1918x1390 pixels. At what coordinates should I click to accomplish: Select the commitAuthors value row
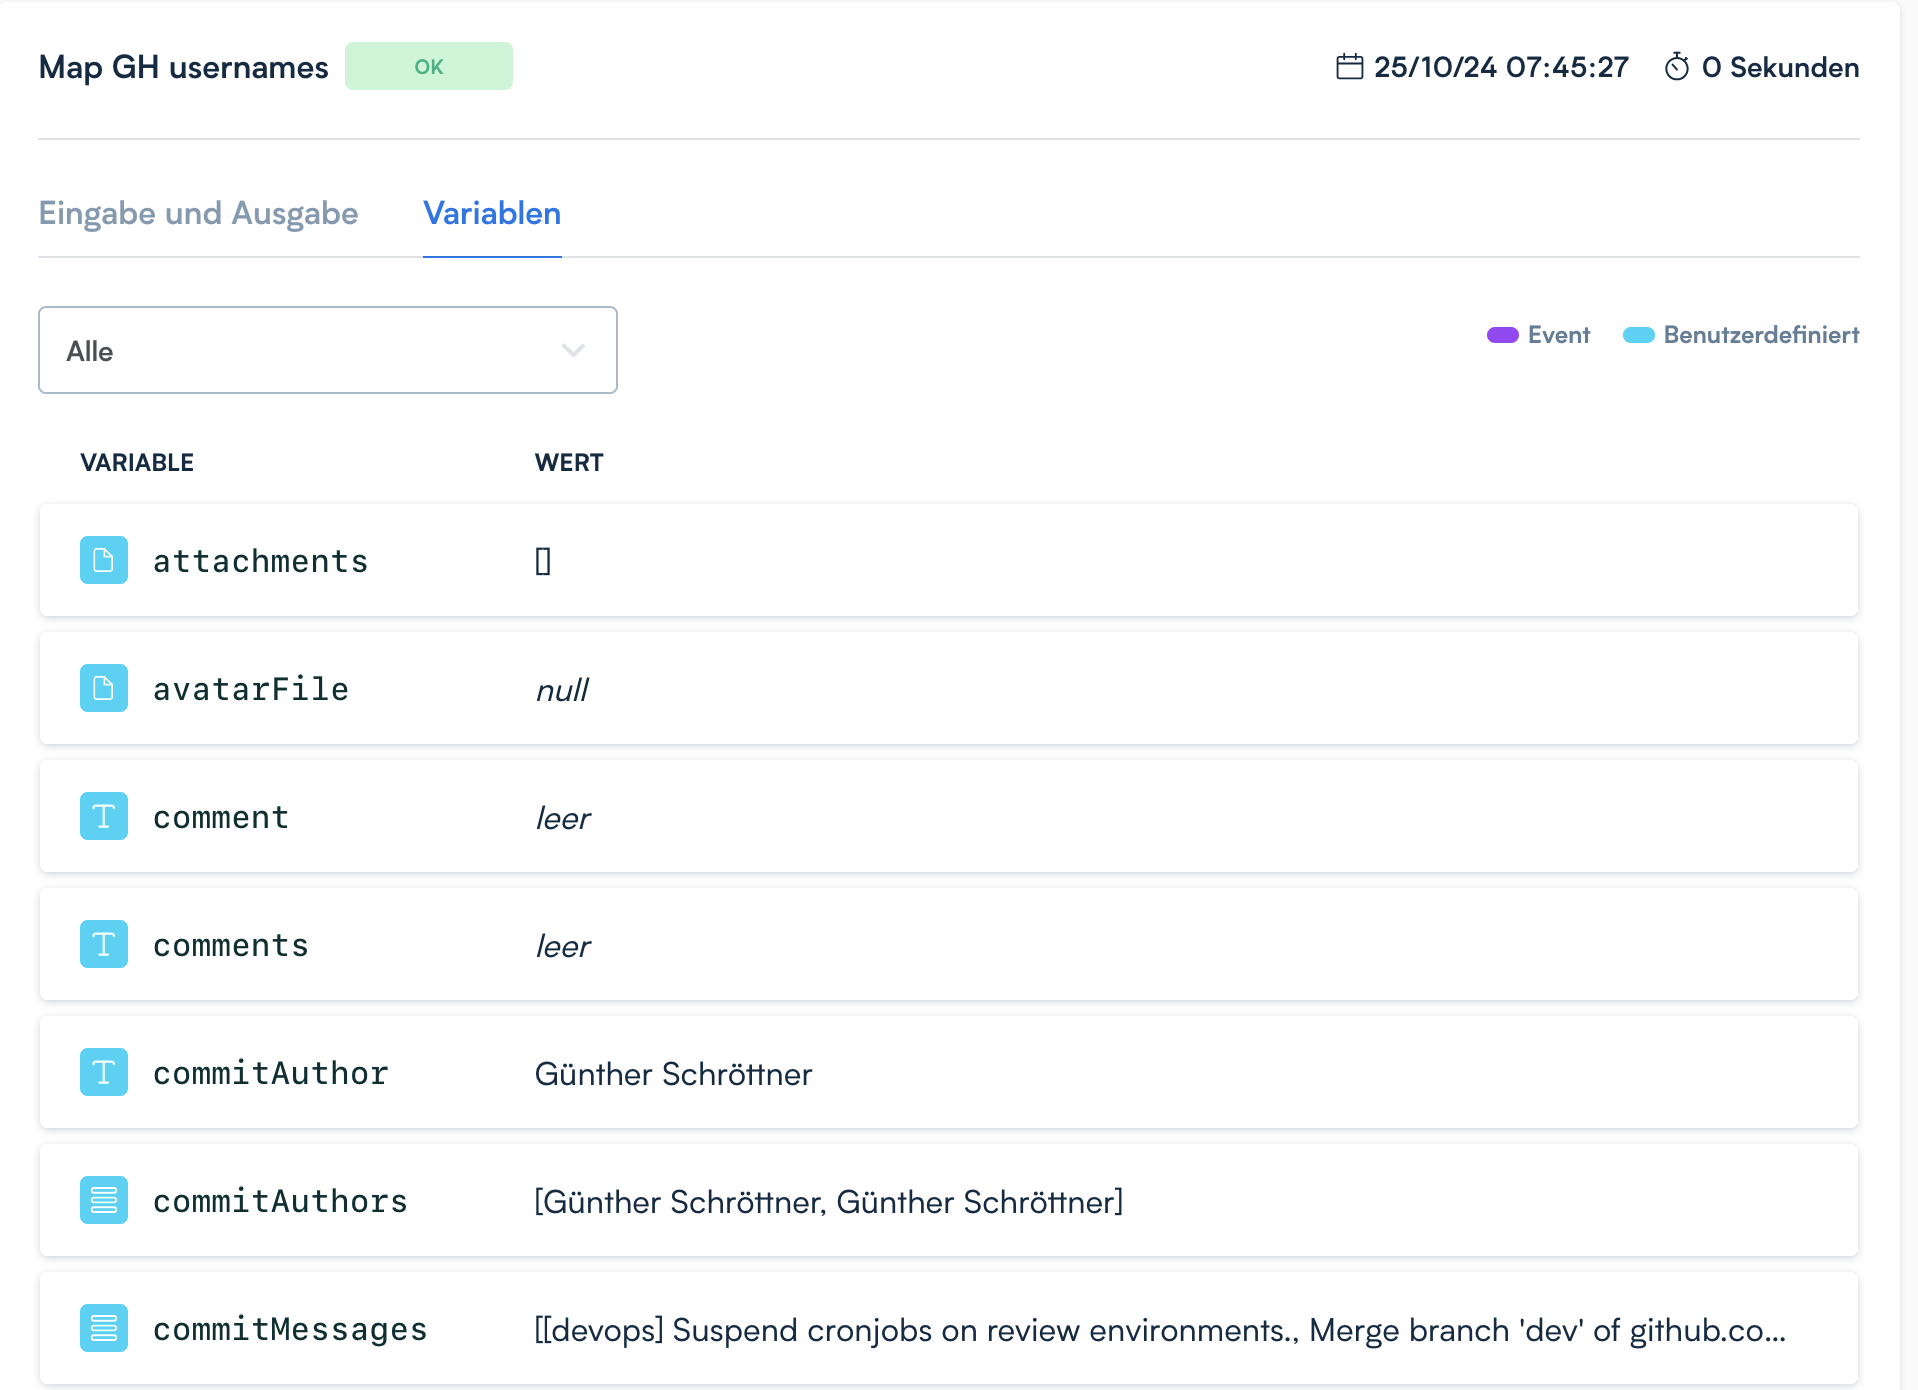[829, 1202]
